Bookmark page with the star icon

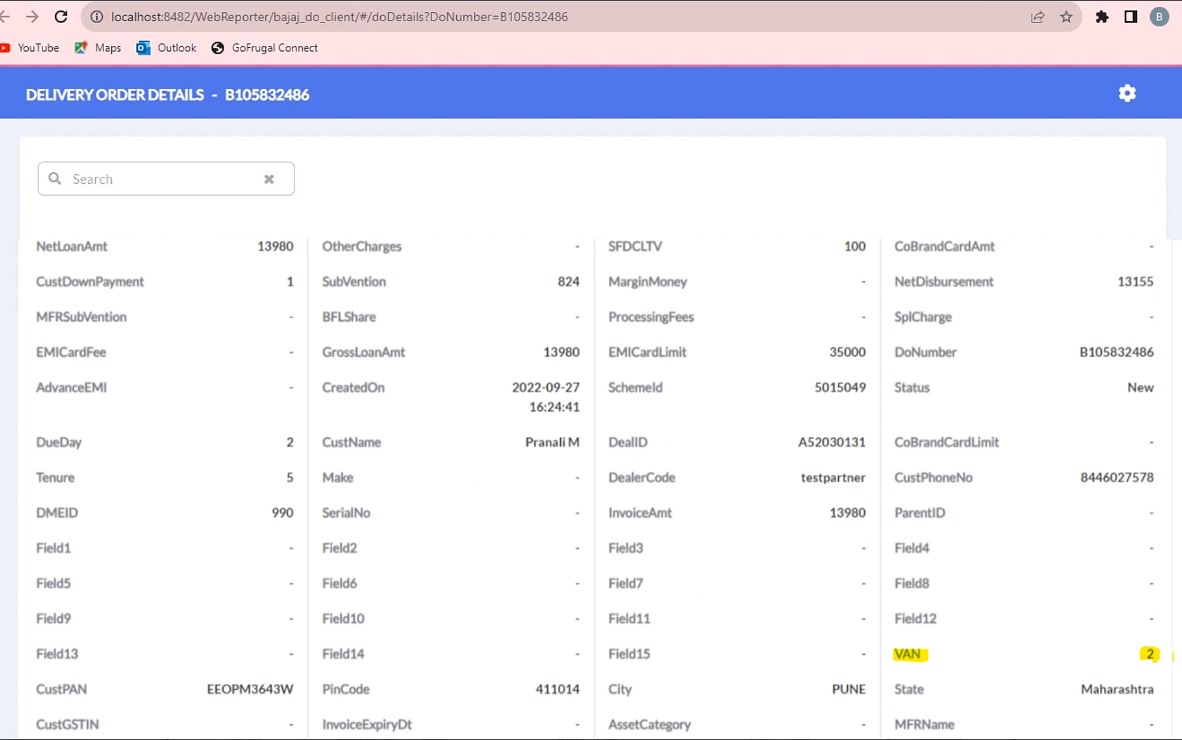click(x=1066, y=17)
